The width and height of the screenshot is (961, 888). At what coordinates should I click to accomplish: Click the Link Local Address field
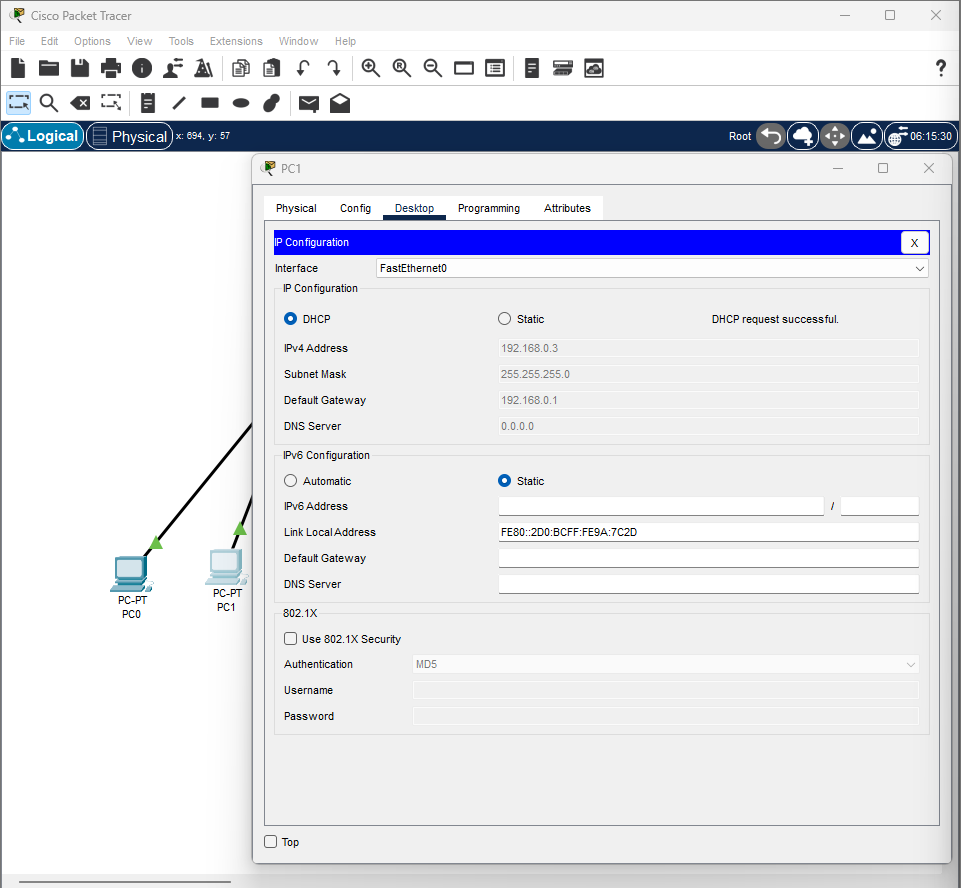point(708,532)
